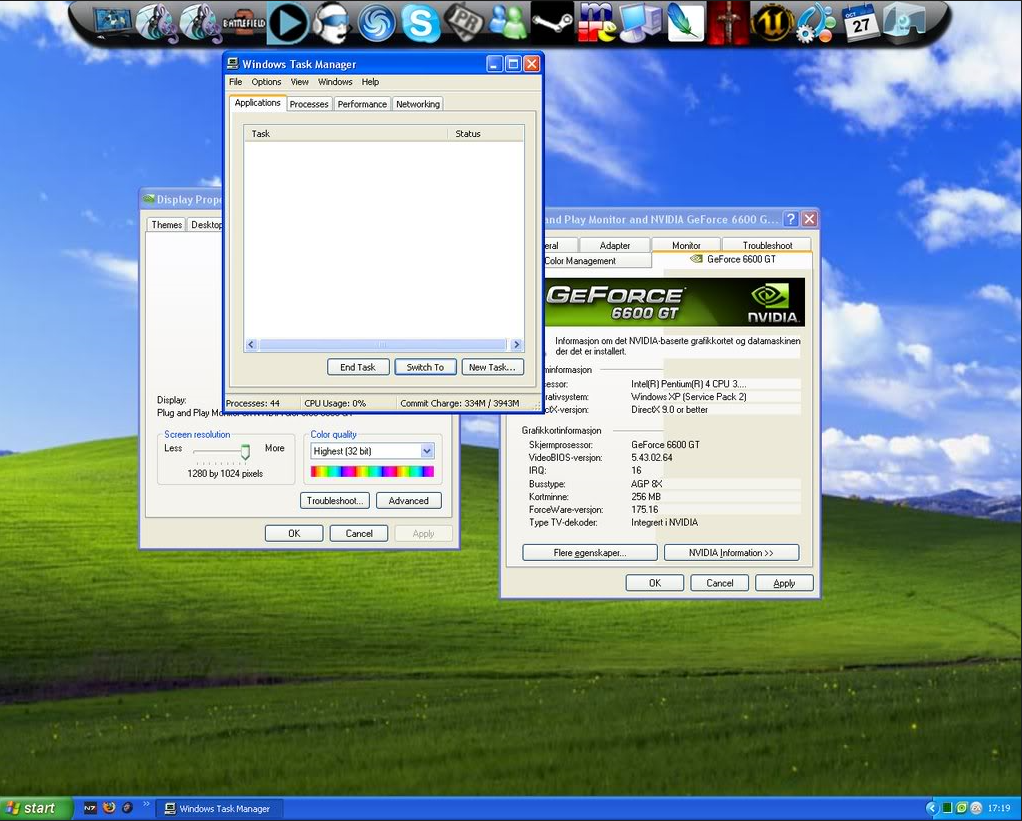
Task: Launch Battlefield 2 from the dock
Action: [x=244, y=23]
